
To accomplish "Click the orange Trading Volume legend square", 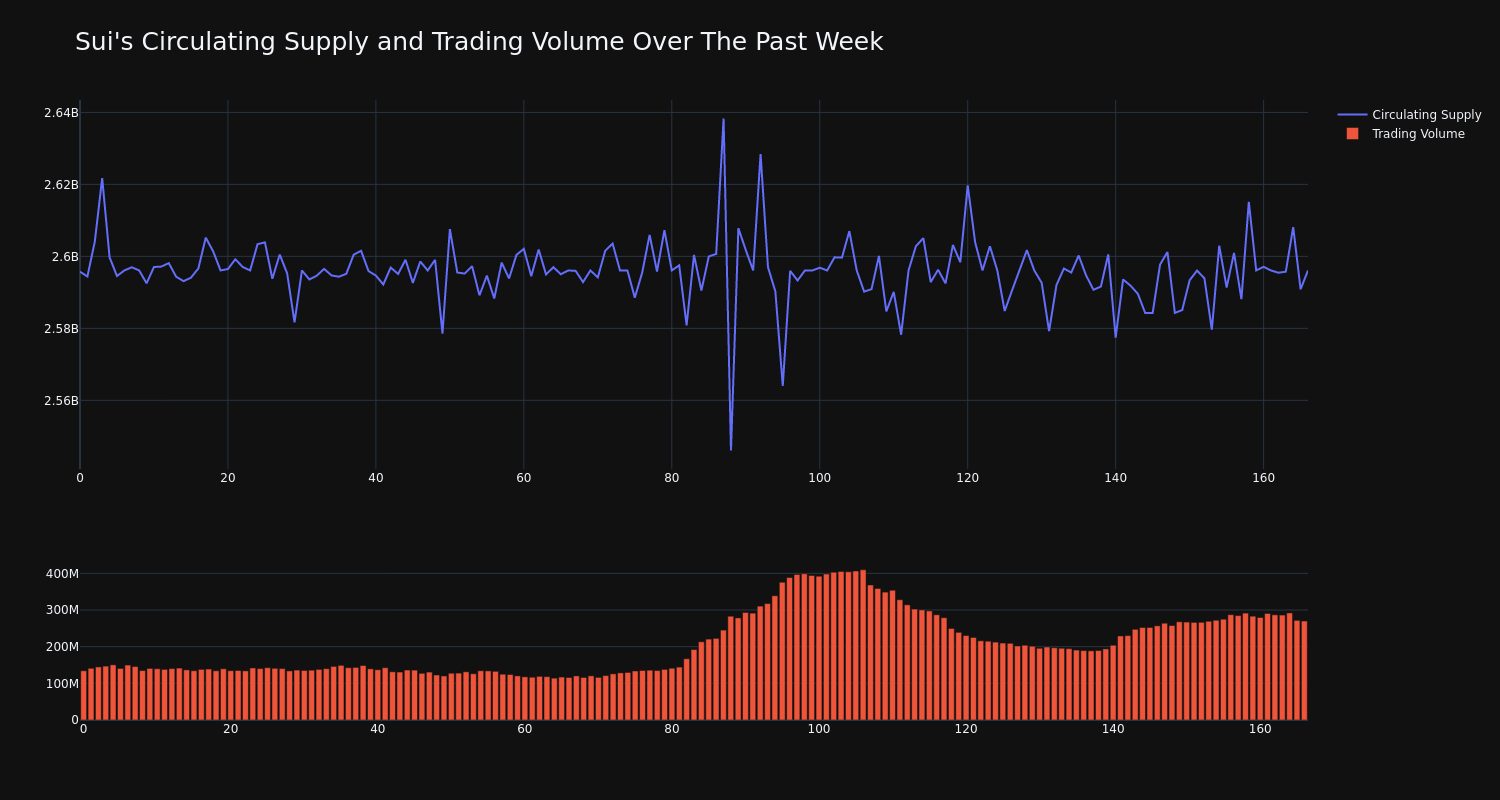I will (x=1352, y=134).
